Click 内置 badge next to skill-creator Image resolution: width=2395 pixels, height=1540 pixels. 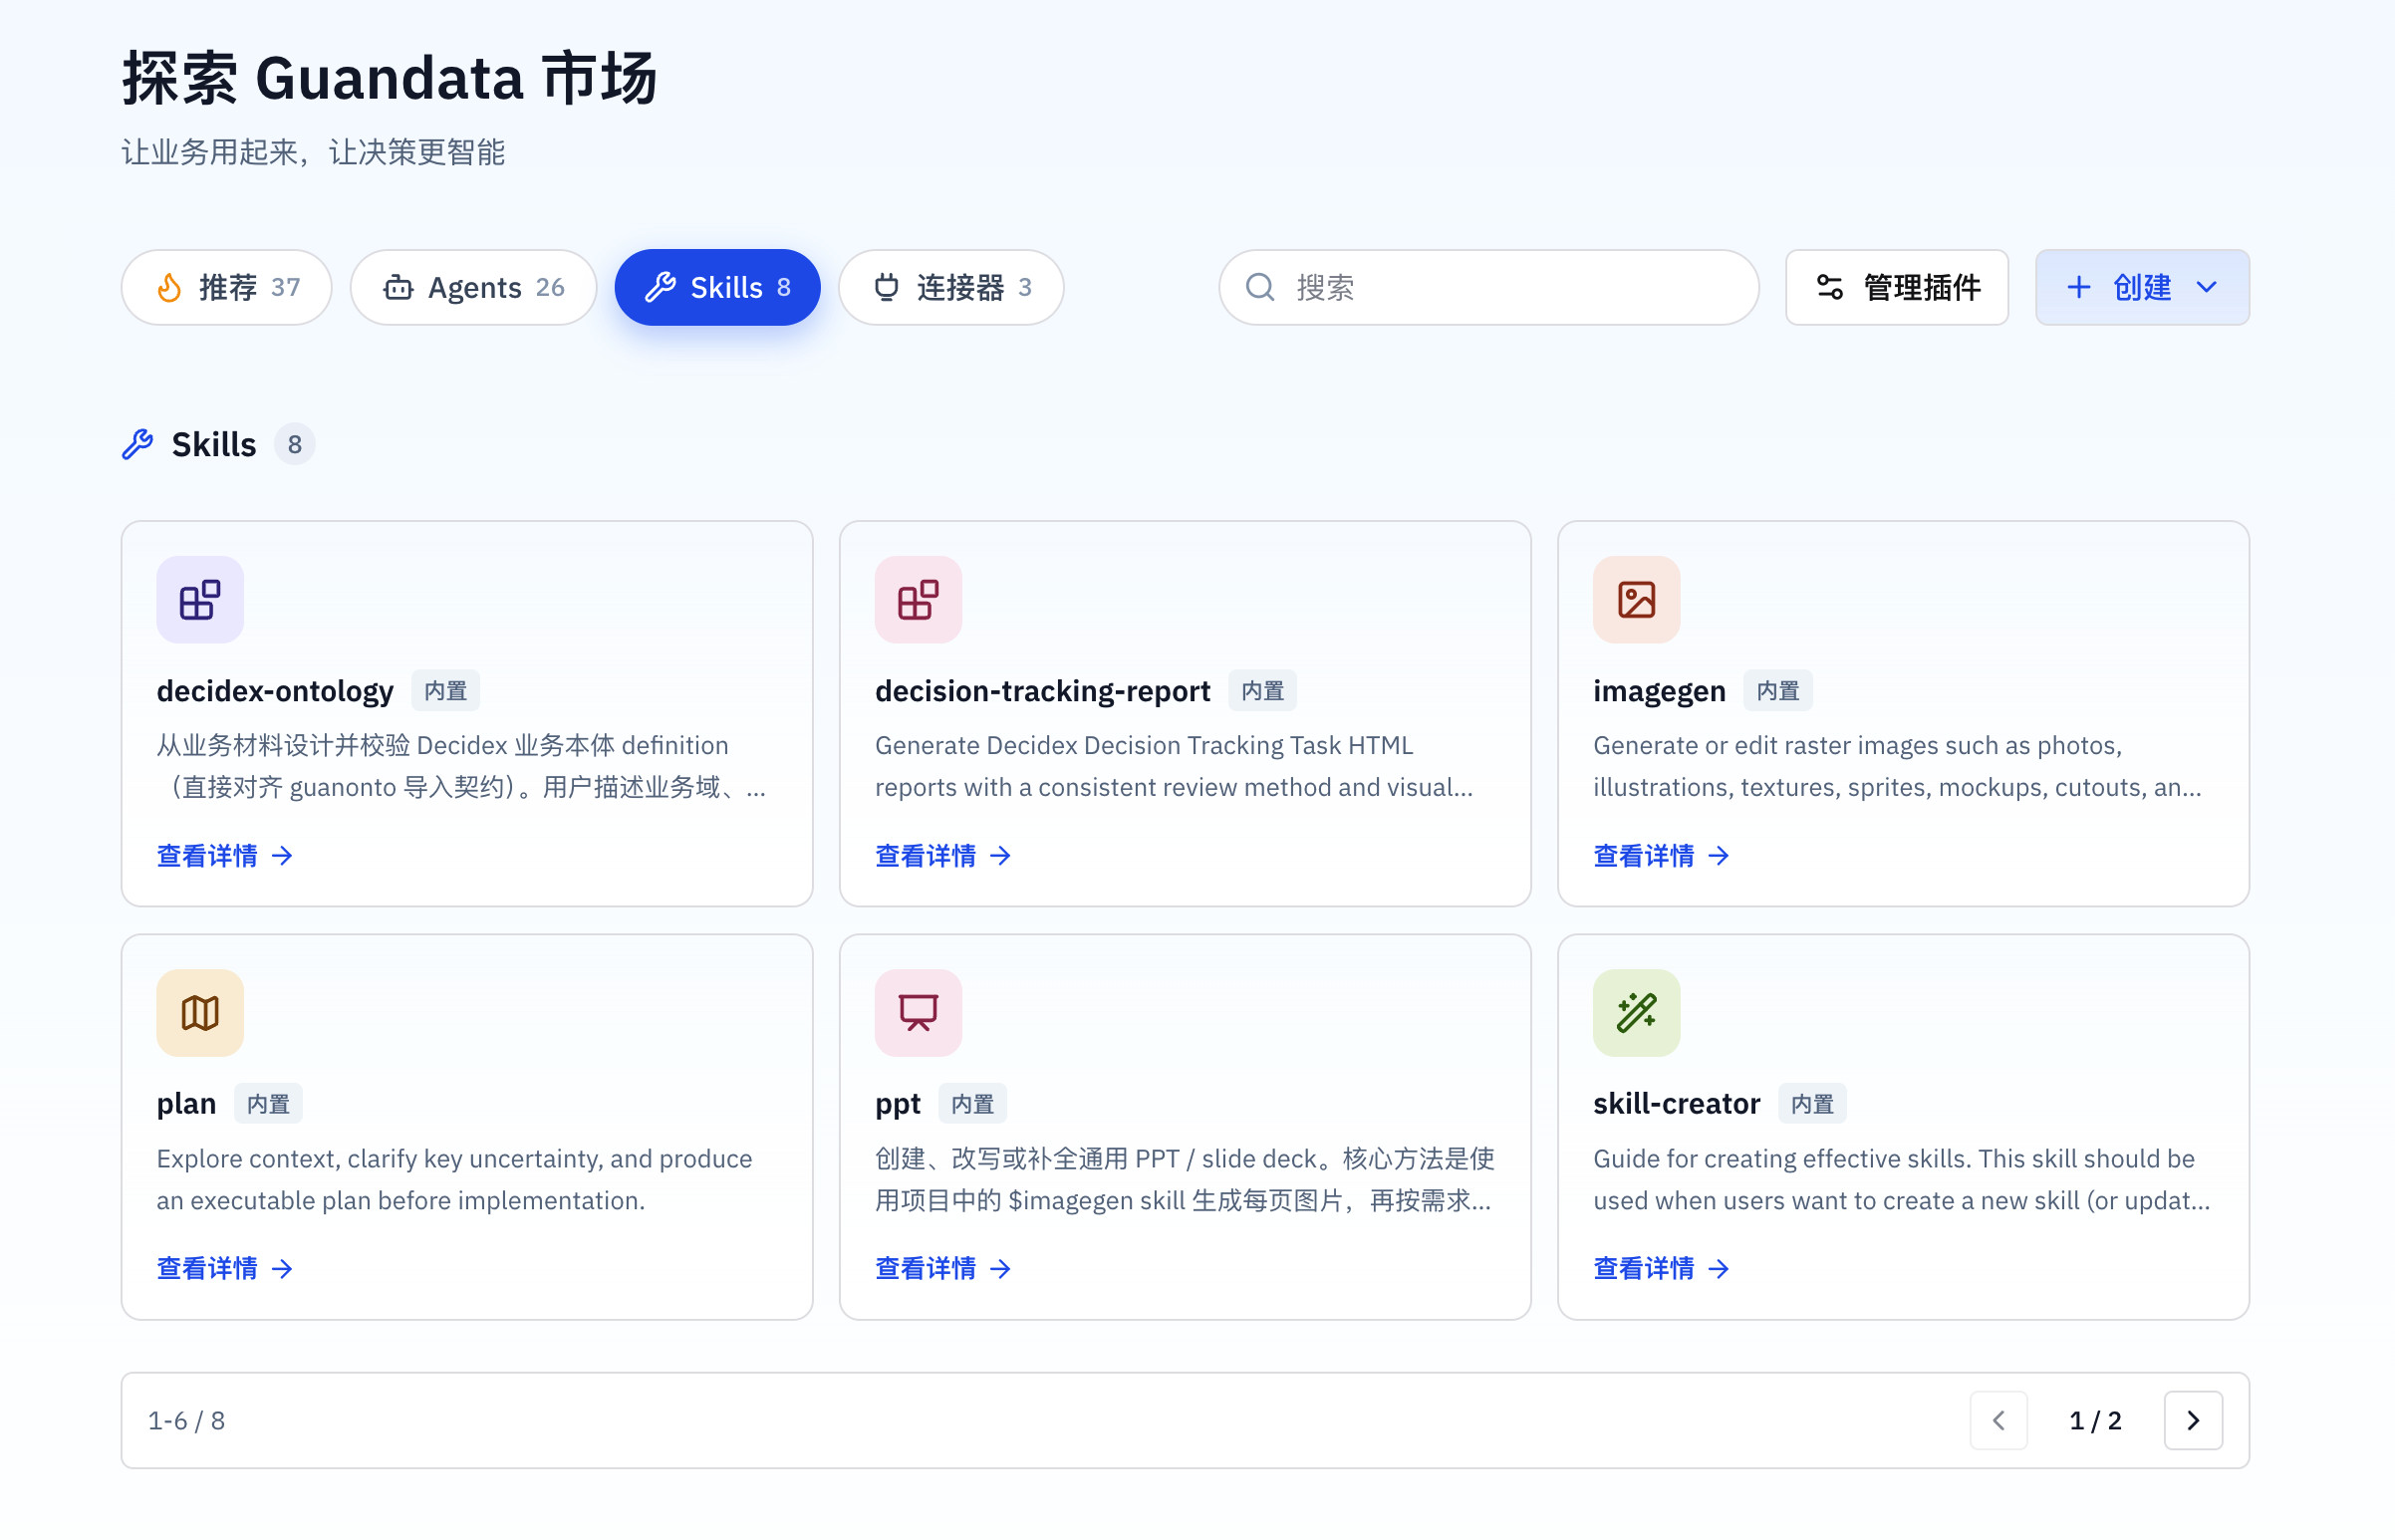[1811, 1103]
